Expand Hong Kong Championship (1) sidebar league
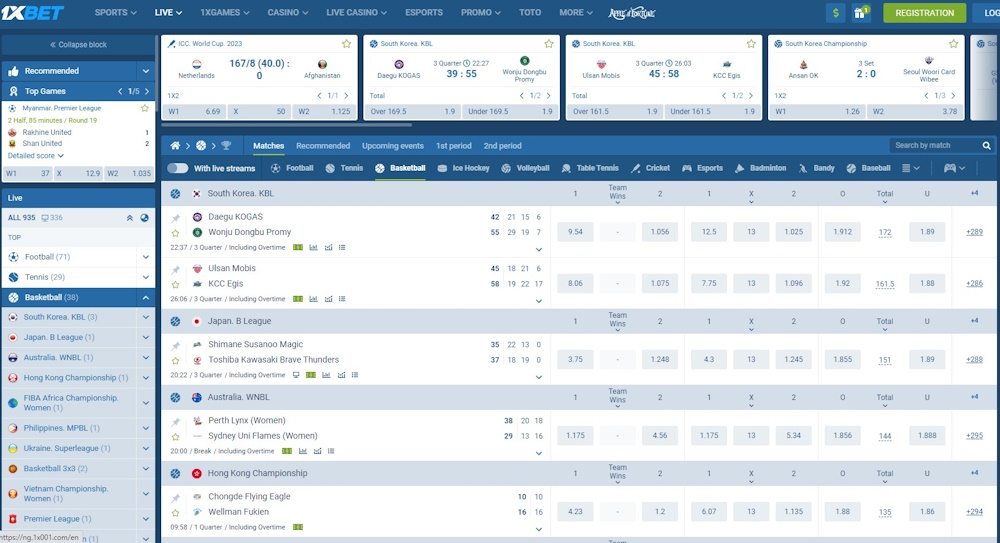 pos(145,378)
